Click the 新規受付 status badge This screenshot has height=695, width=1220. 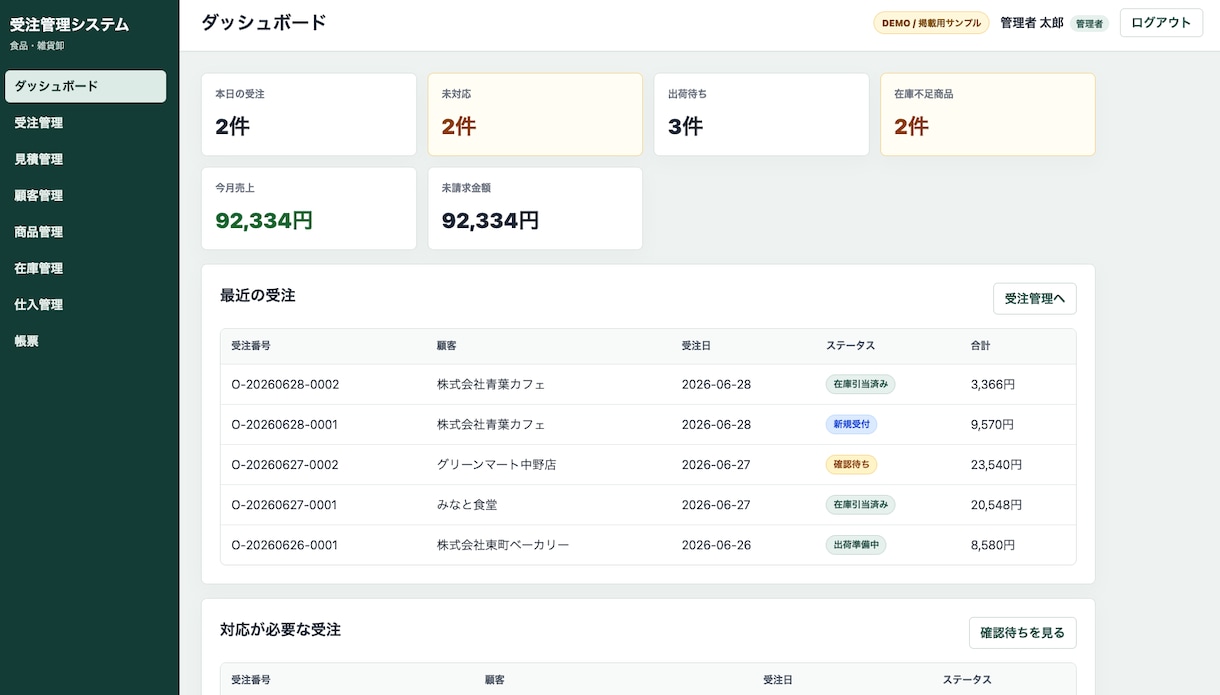coord(851,424)
